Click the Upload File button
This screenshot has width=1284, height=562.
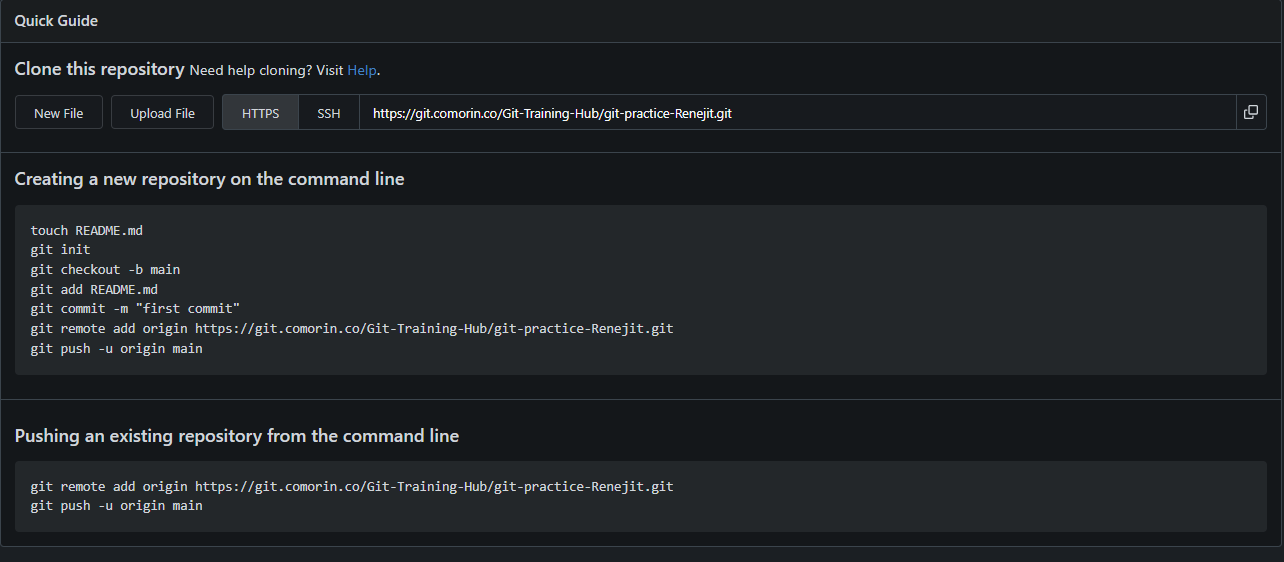162,113
